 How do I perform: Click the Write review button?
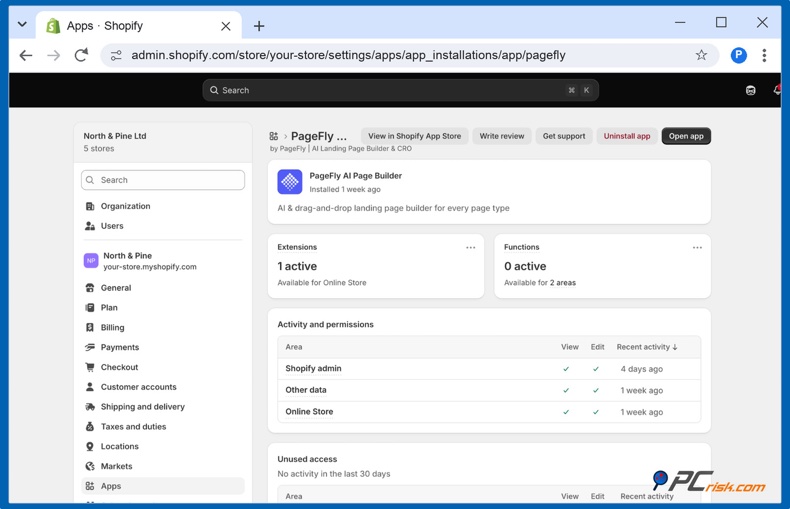tap(502, 136)
